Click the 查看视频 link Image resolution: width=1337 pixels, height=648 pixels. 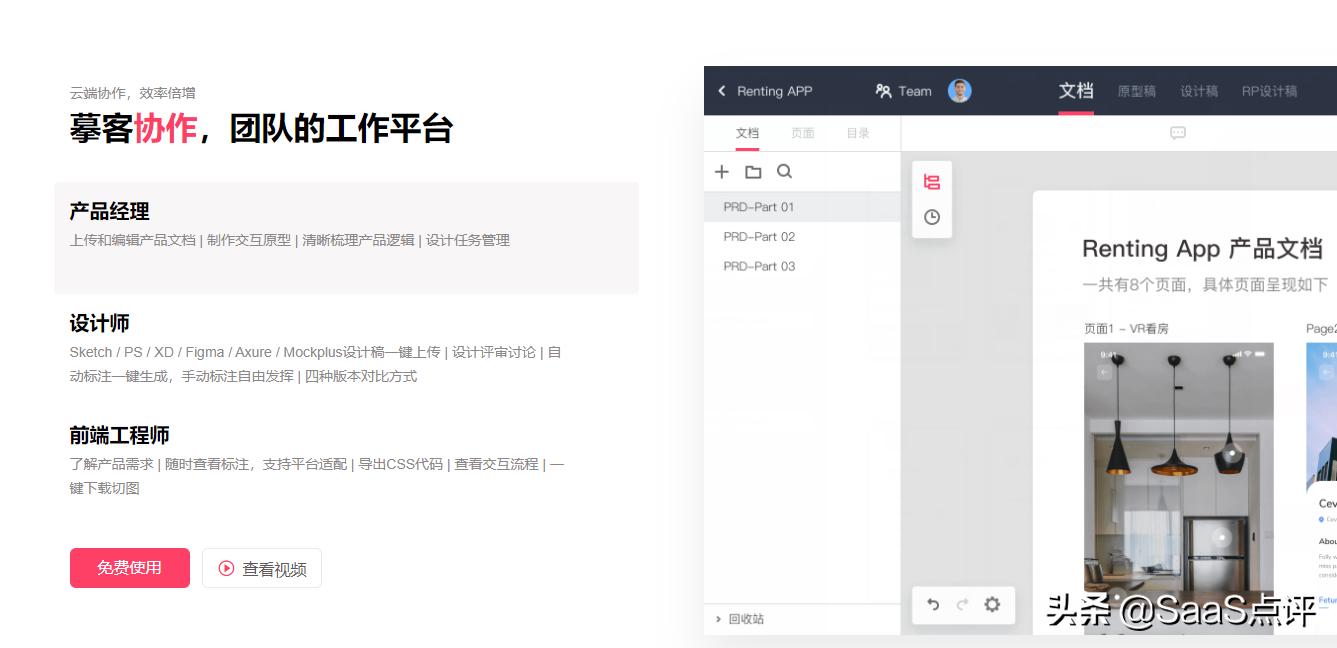pos(261,567)
